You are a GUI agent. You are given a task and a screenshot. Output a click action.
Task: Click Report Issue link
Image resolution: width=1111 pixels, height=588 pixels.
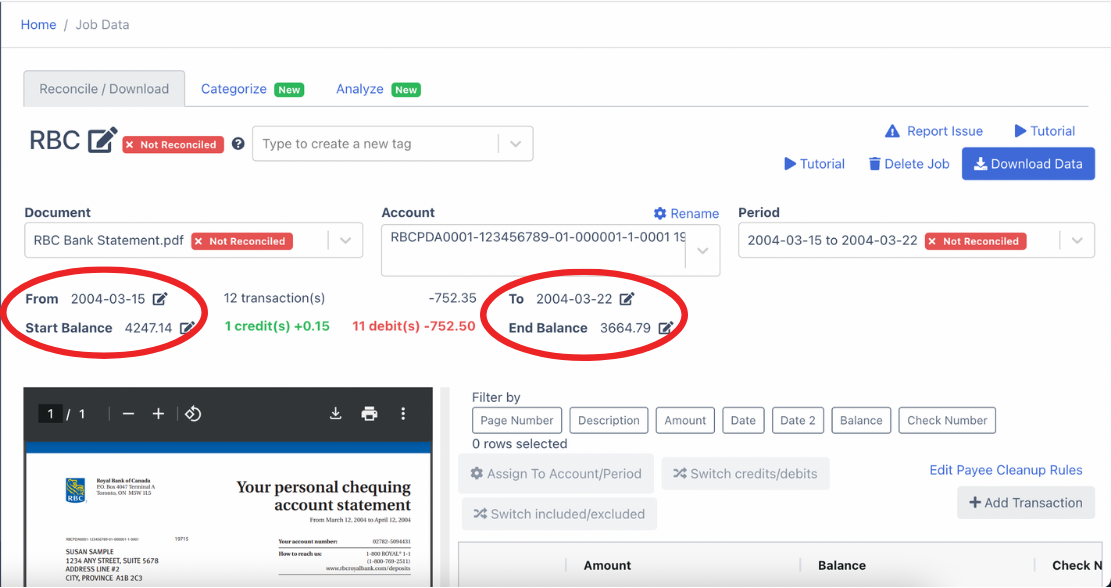pos(934,131)
